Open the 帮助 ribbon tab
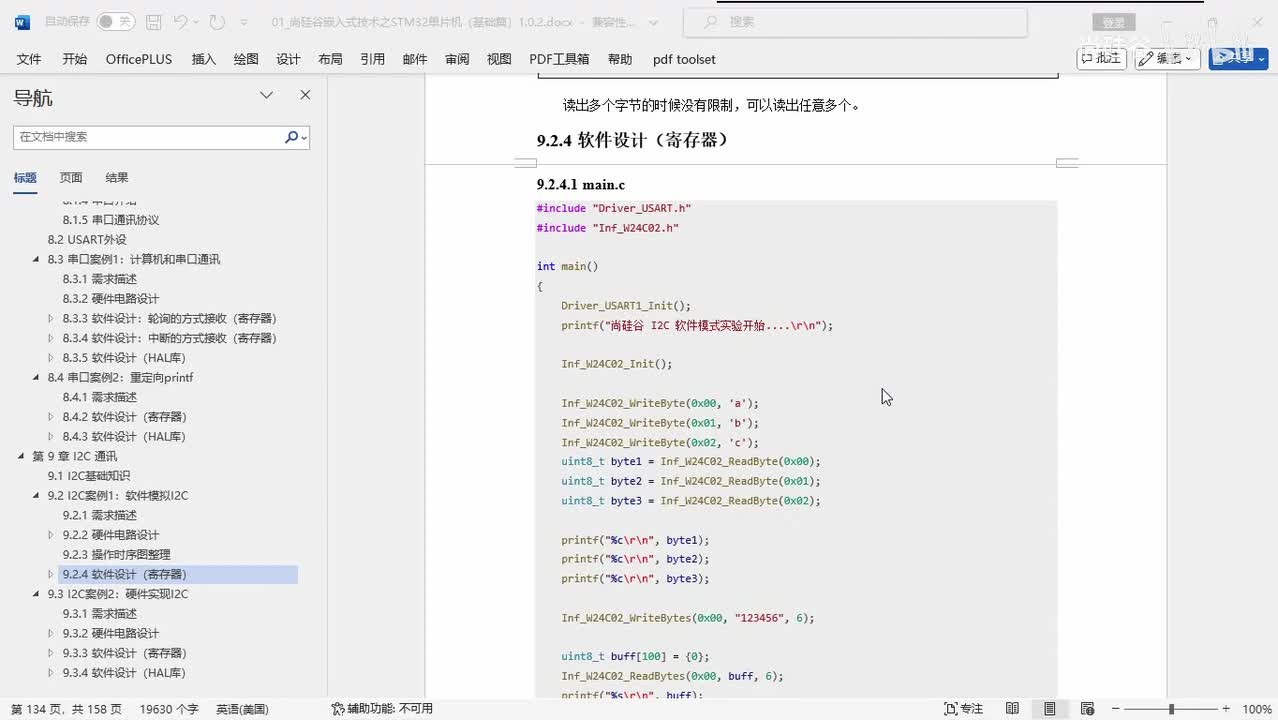The width and height of the screenshot is (1278, 720). pyautogui.click(x=620, y=59)
